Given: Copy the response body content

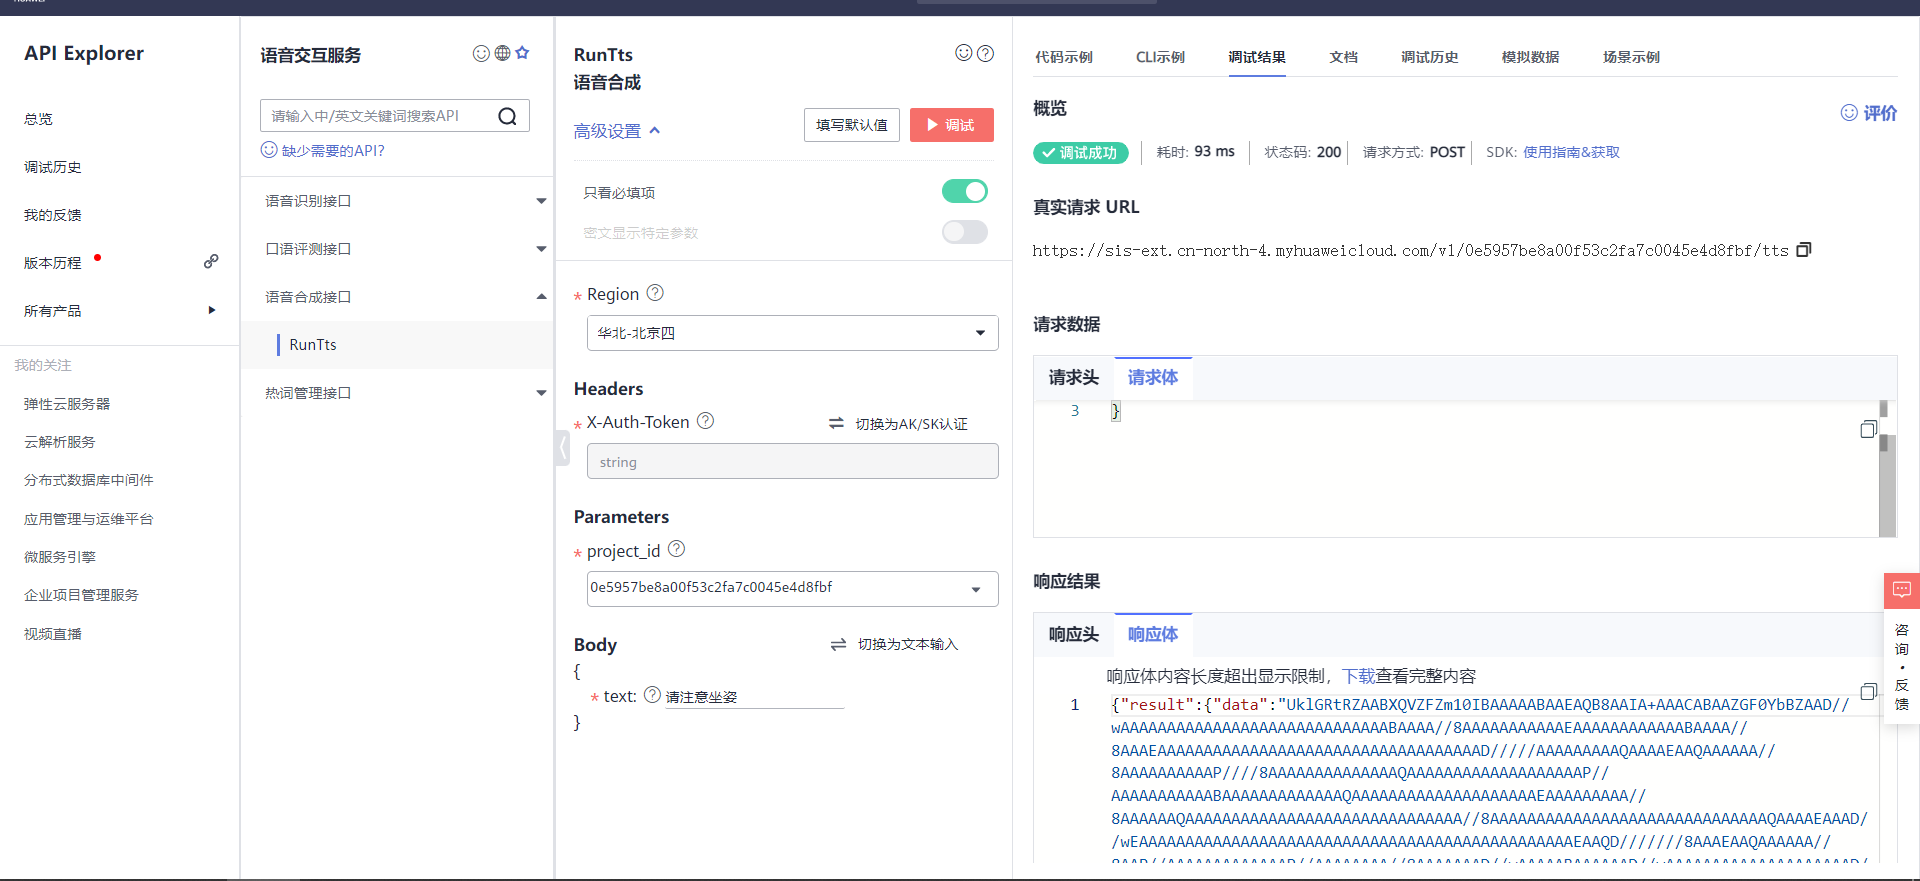Looking at the screenshot, I should [x=1868, y=692].
